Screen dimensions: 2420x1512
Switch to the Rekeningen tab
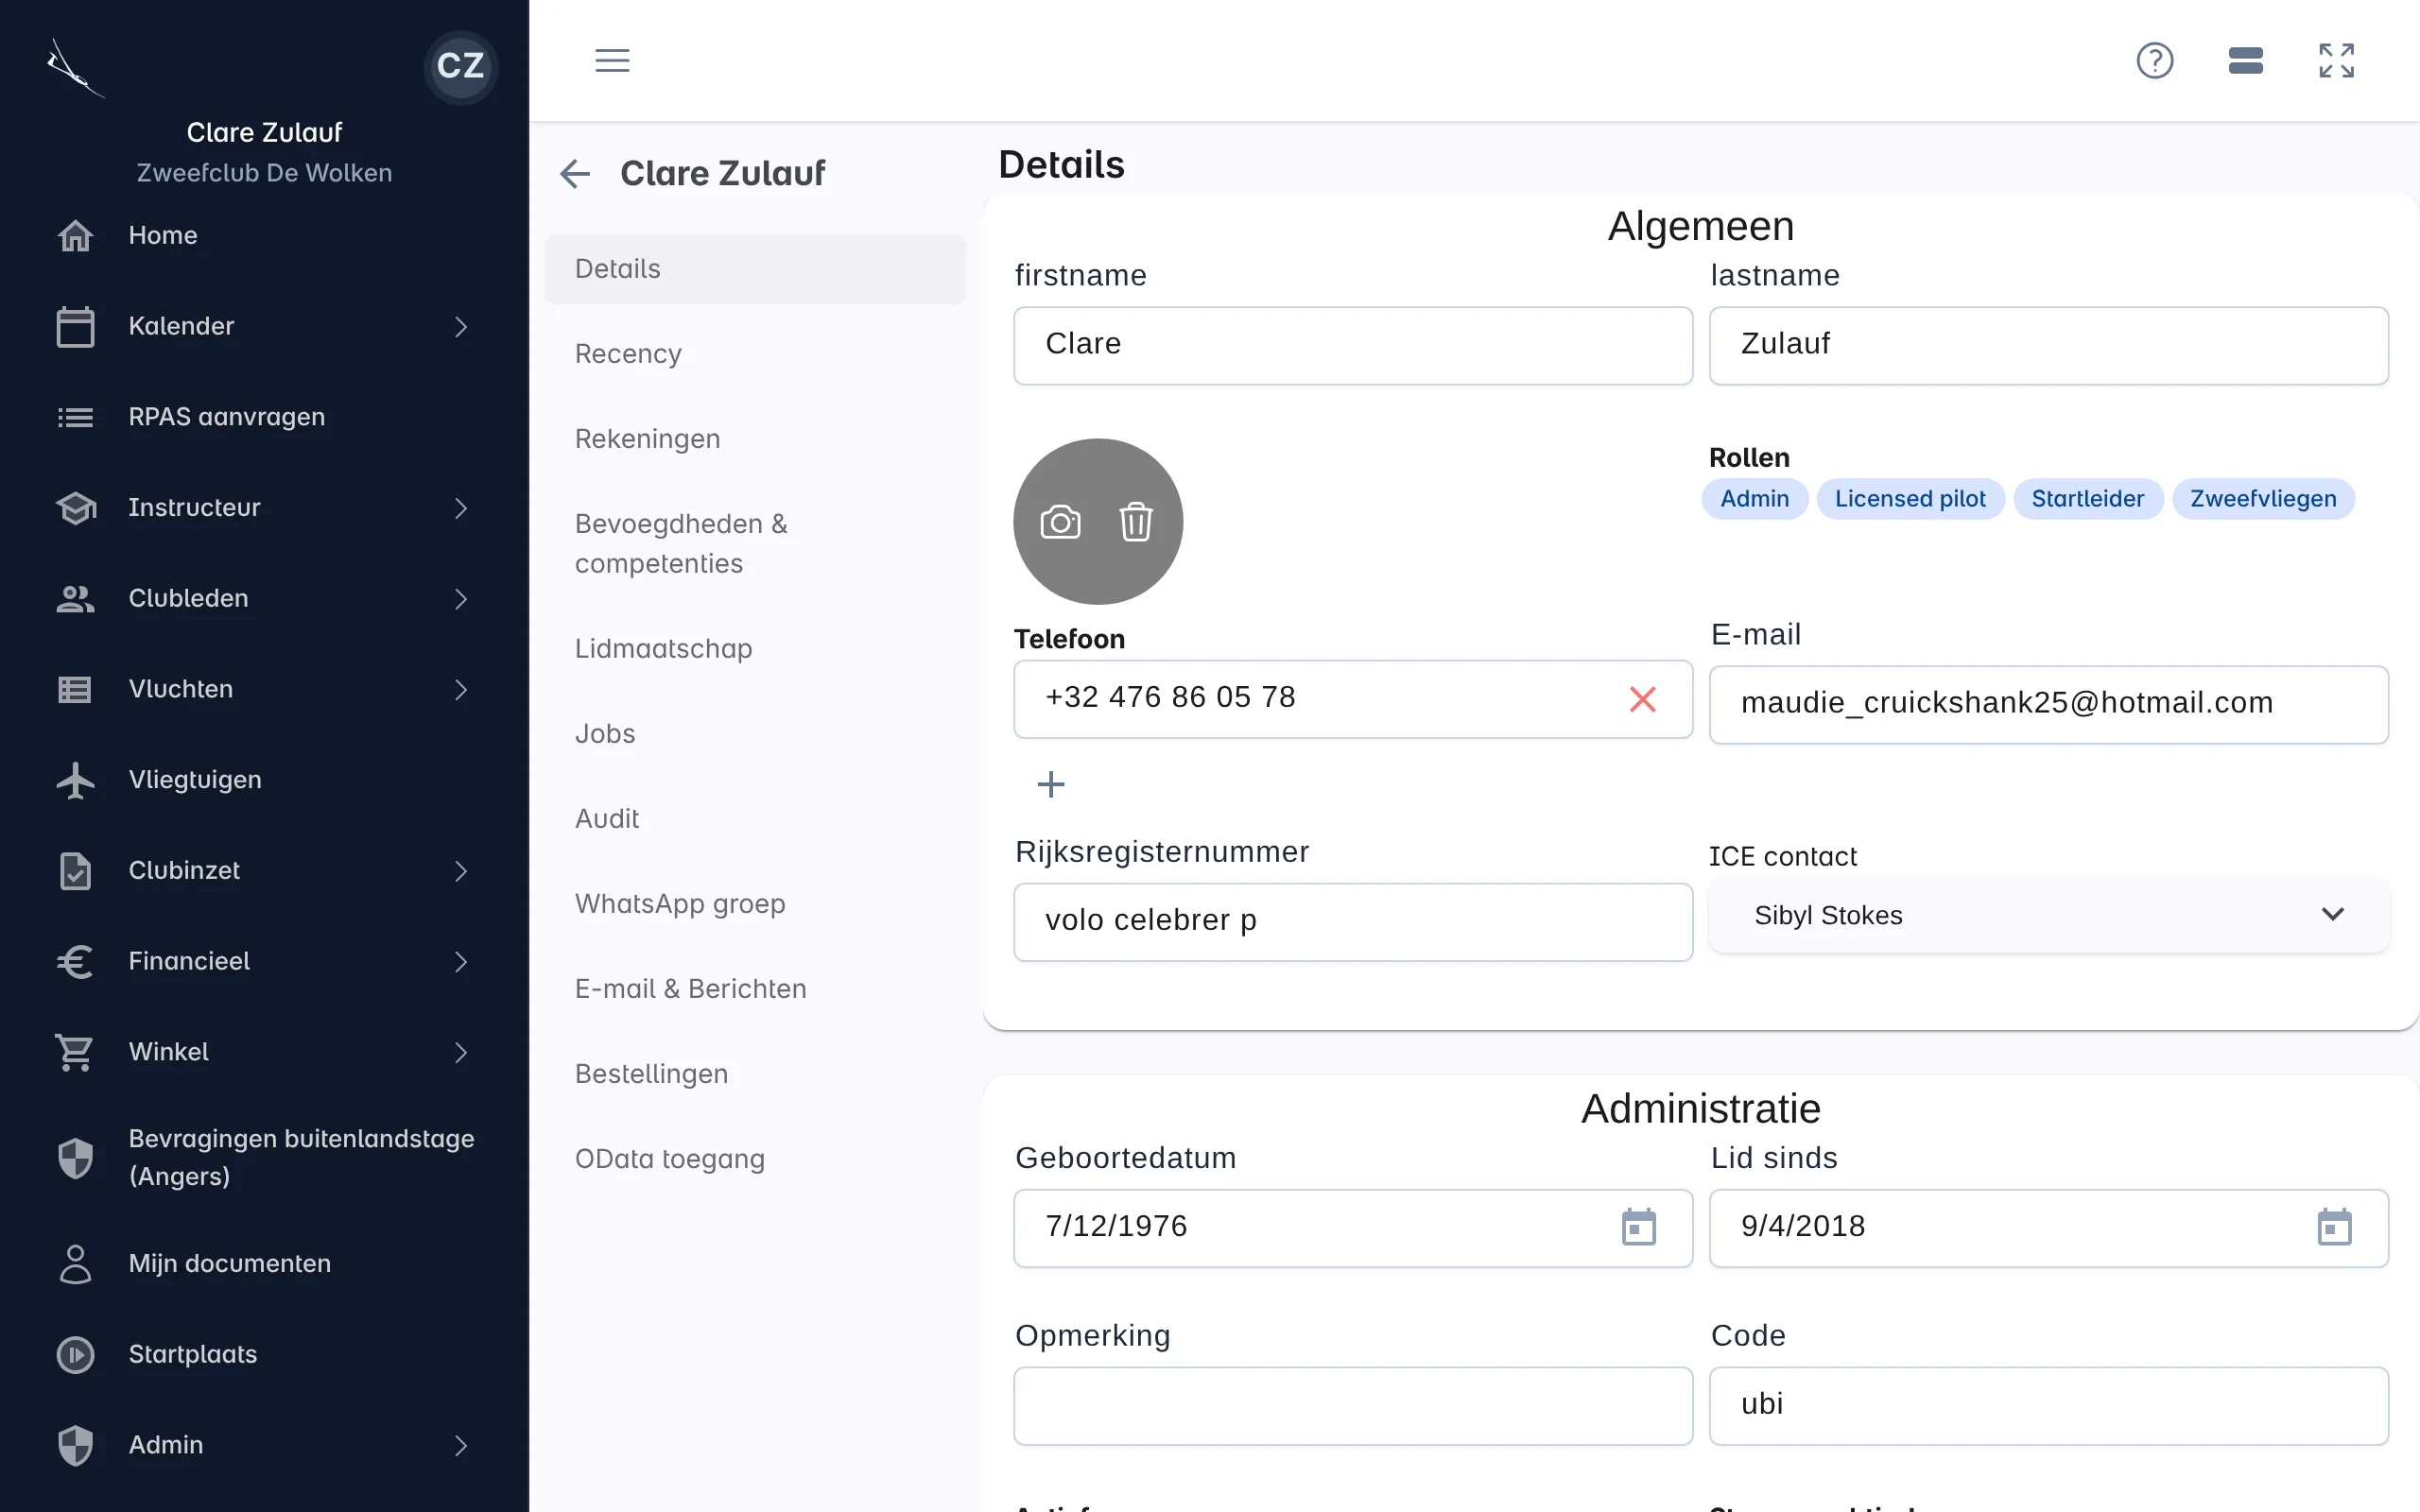(754, 439)
